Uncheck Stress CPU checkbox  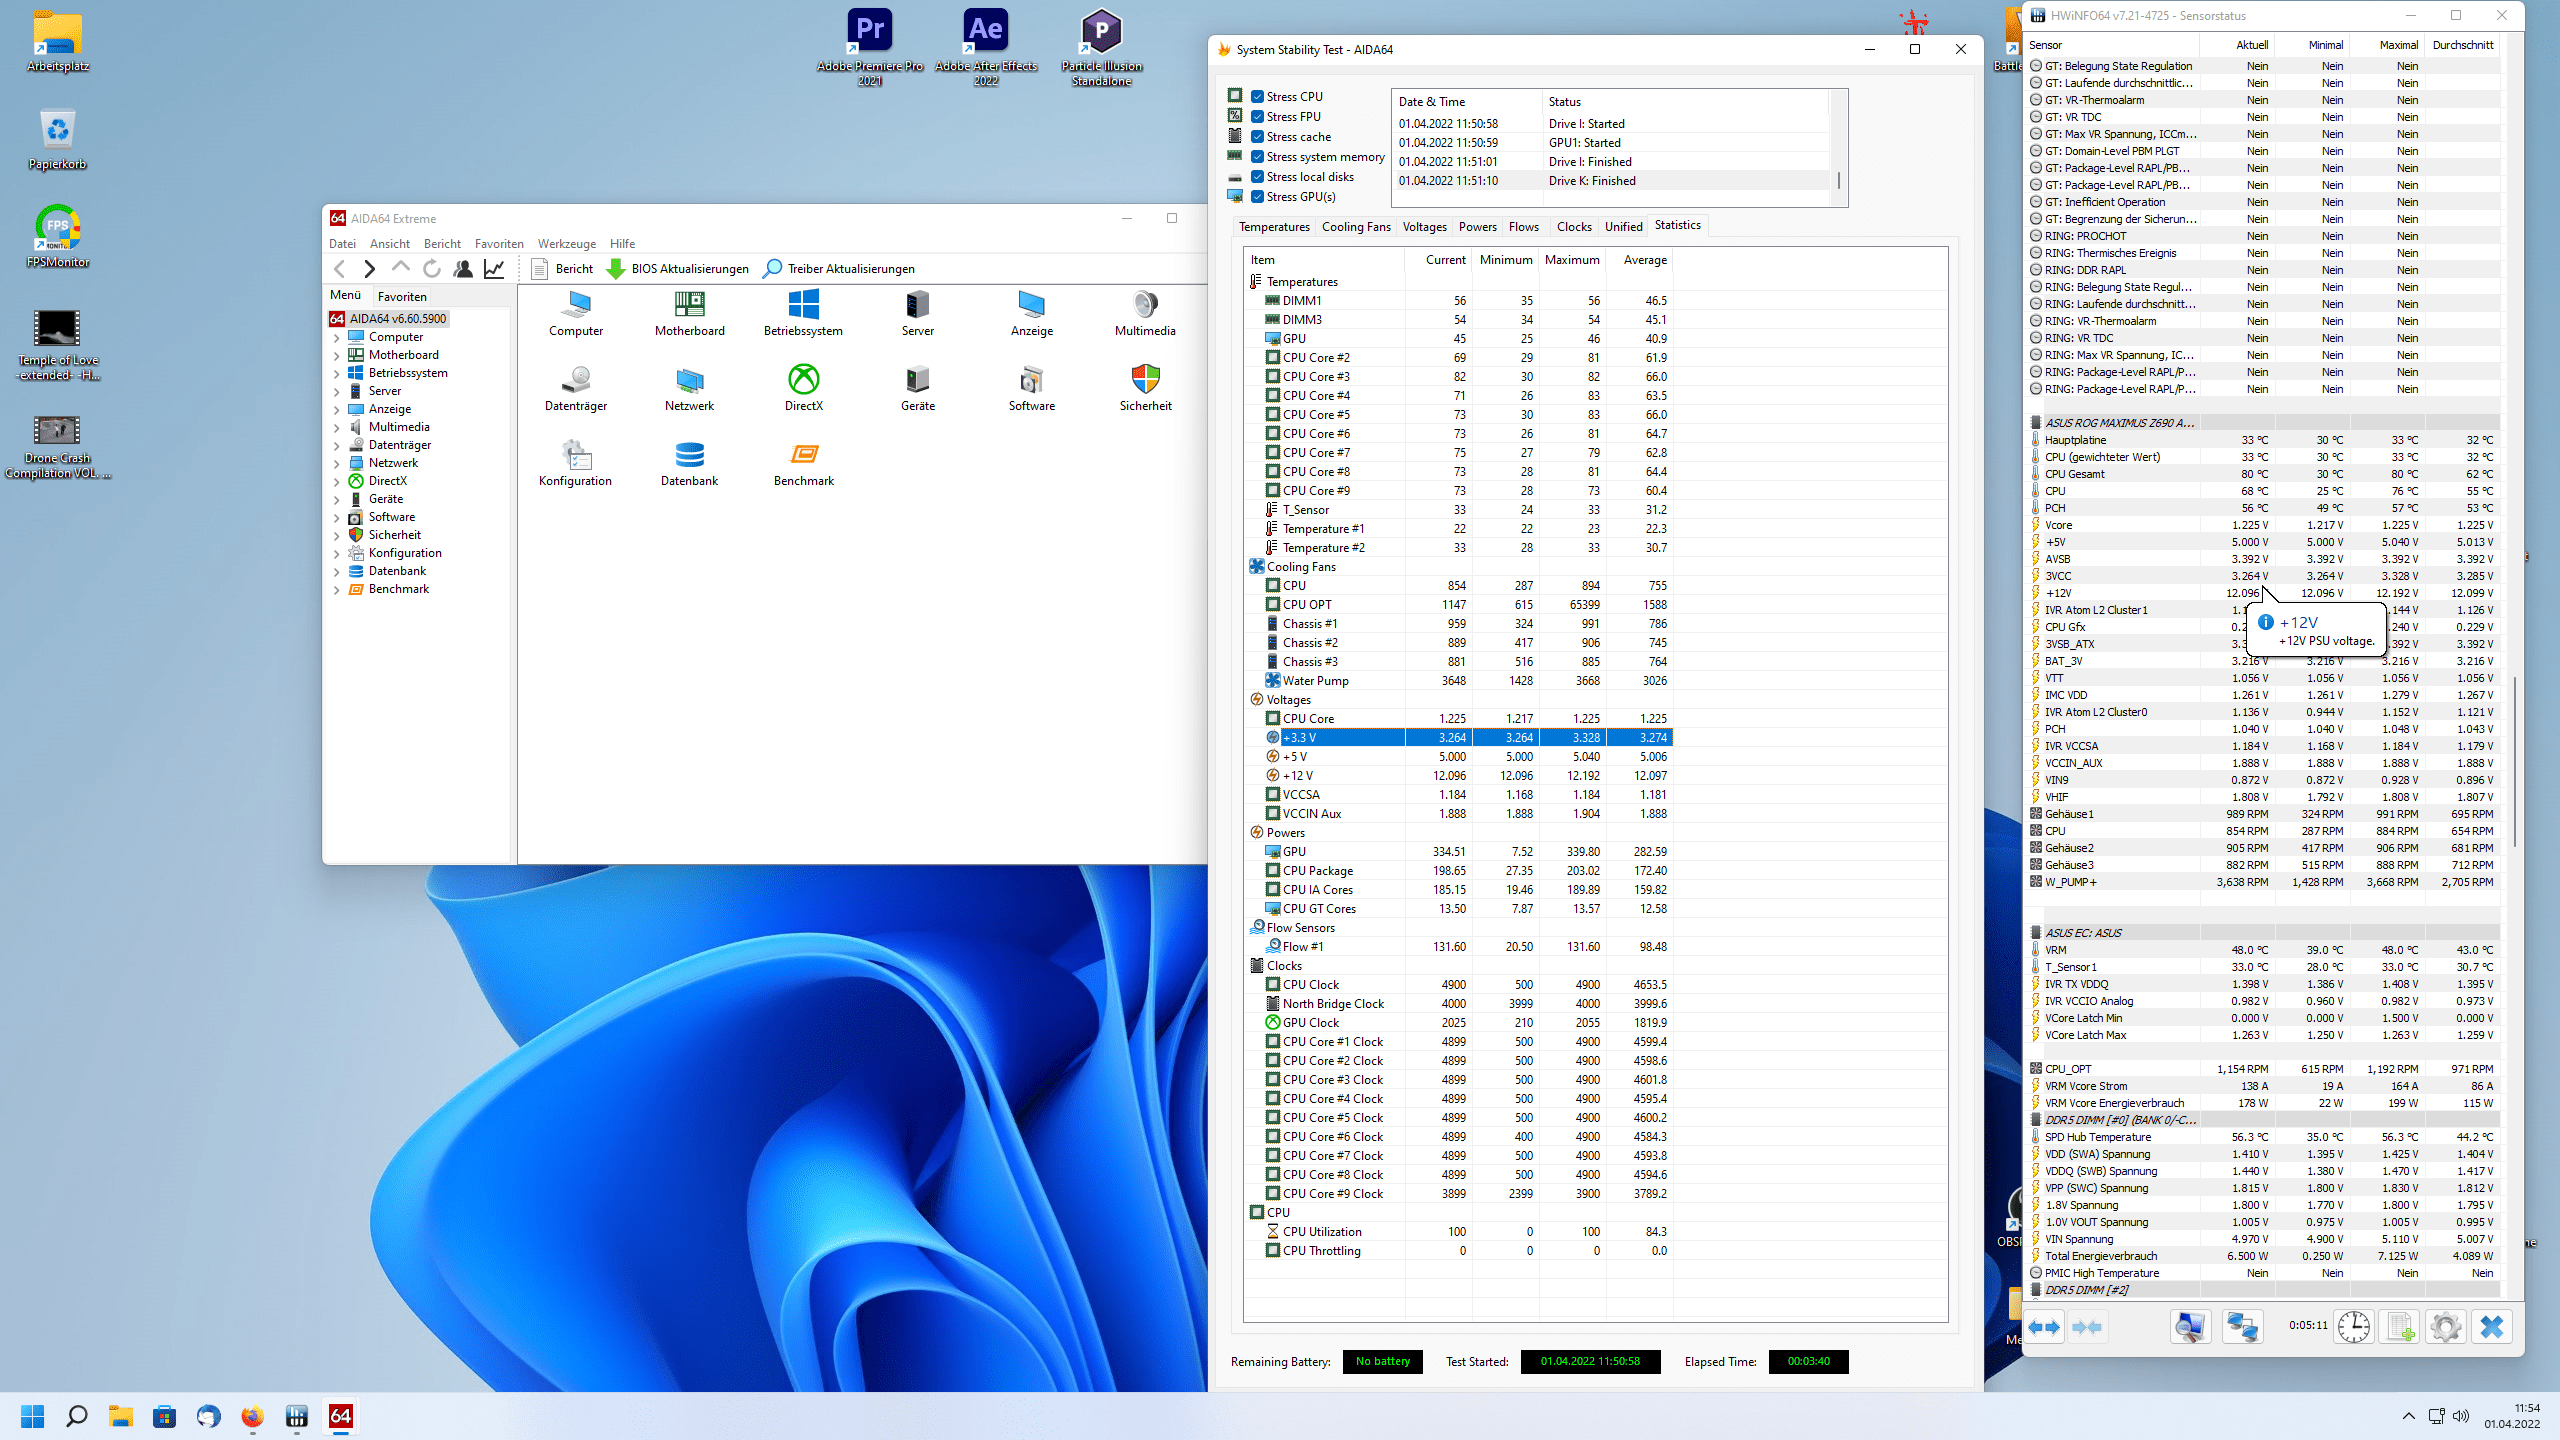click(x=1258, y=97)
